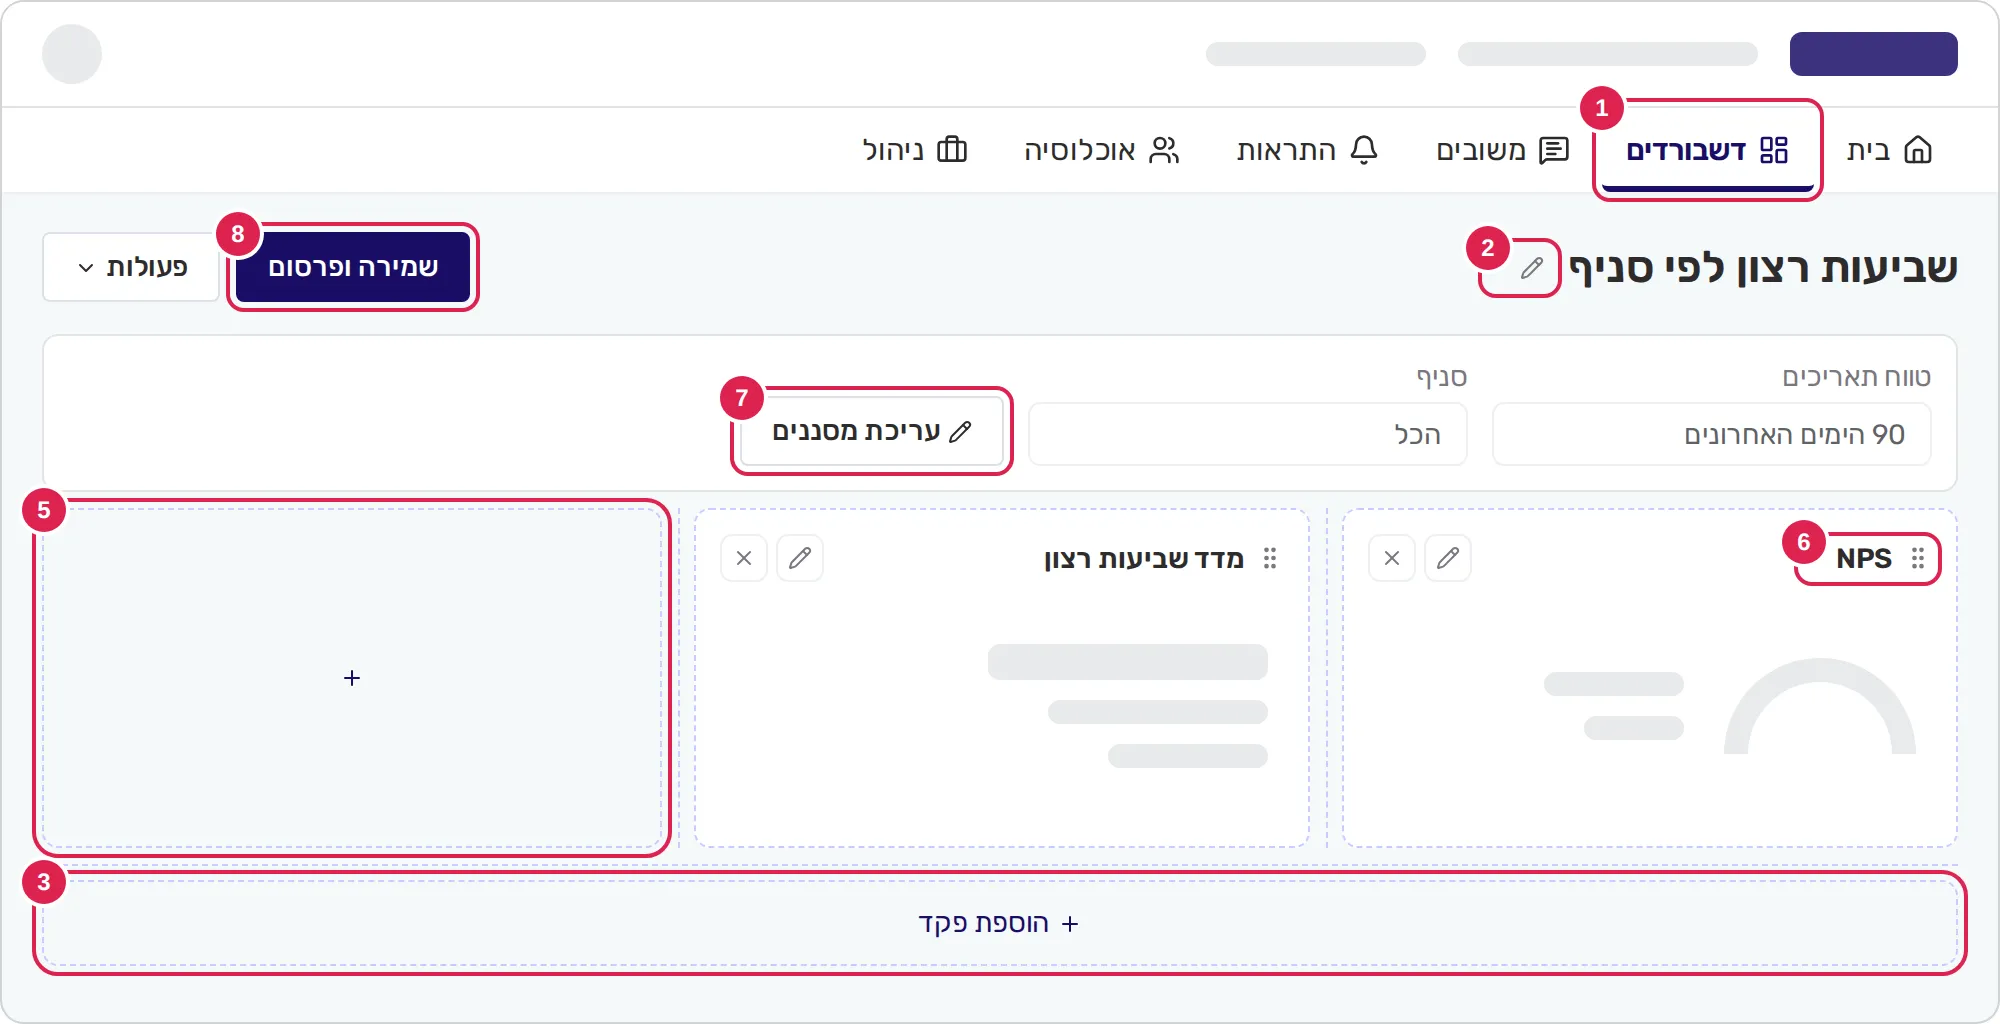
Task: Open the אוכלוסיה tab
Action: point(1102,150)
